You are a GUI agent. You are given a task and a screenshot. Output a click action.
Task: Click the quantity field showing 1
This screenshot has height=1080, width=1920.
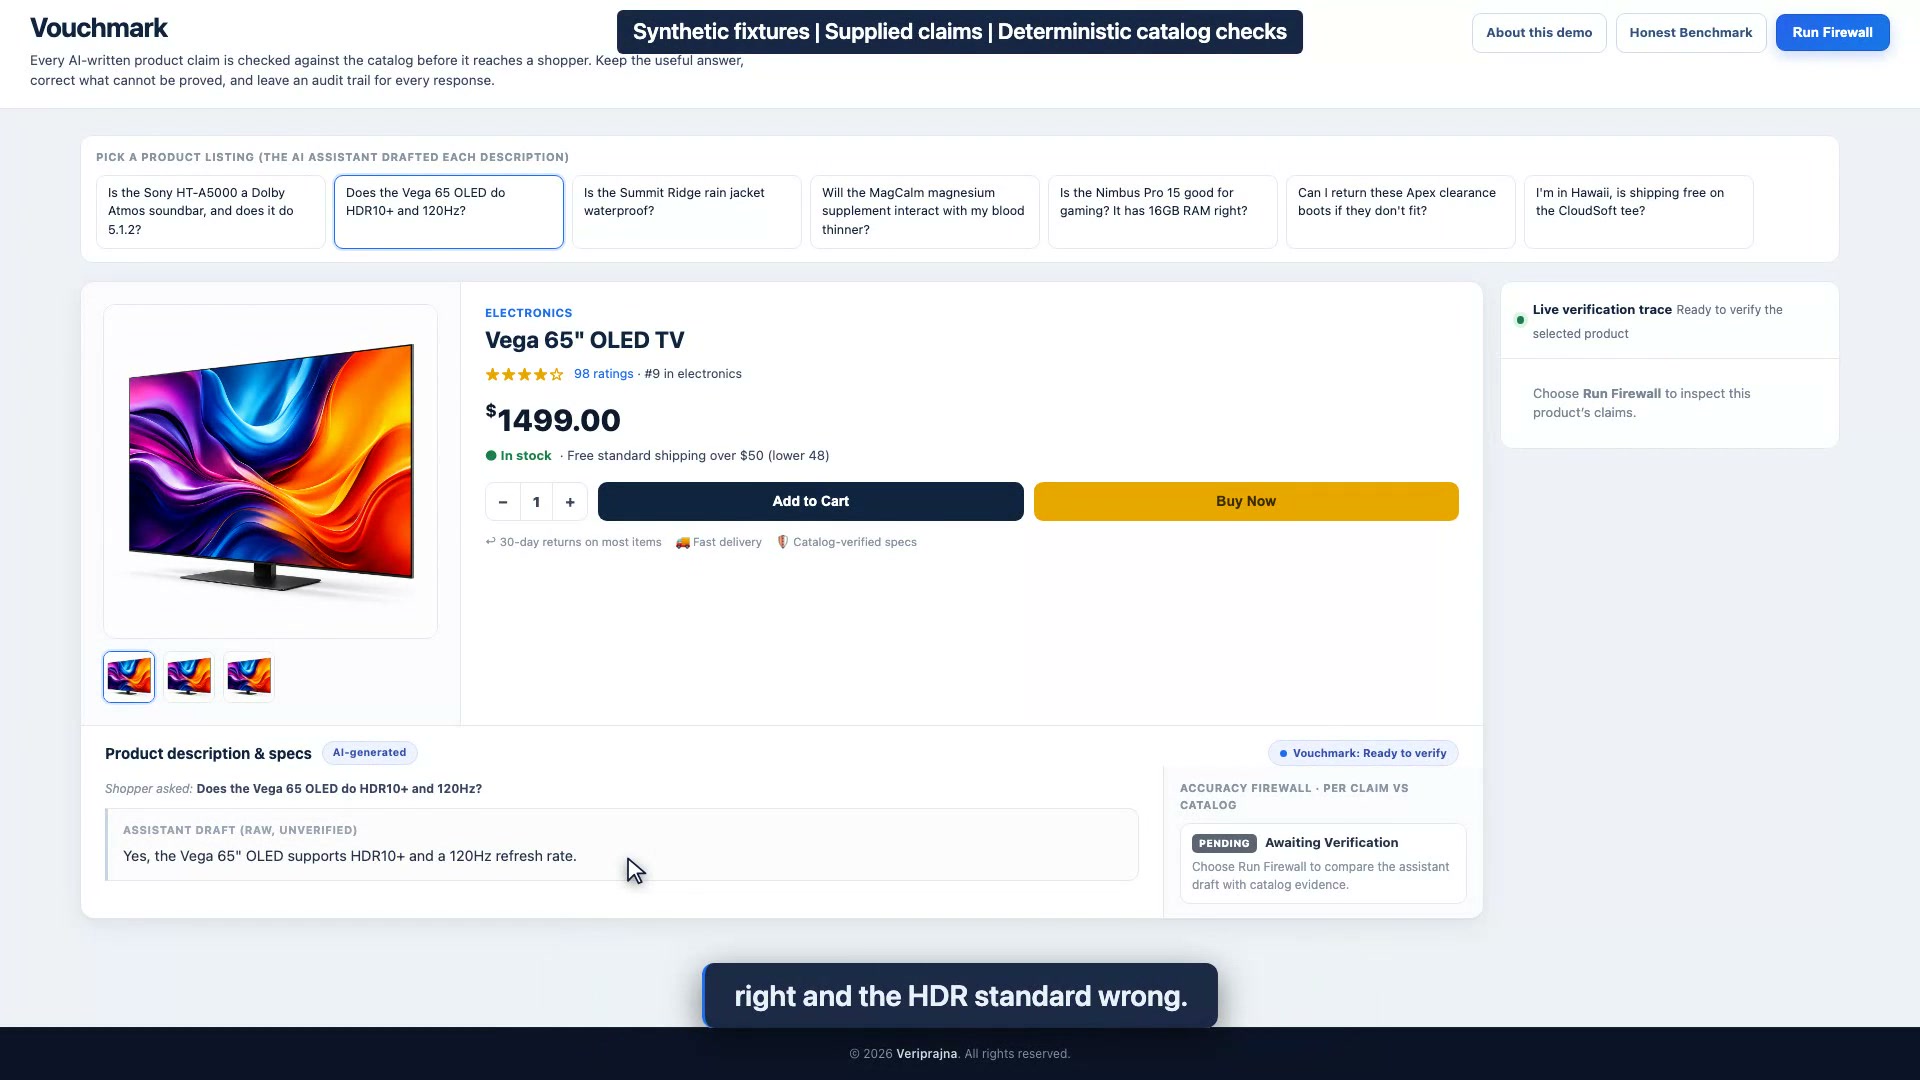tap(536, 502)
